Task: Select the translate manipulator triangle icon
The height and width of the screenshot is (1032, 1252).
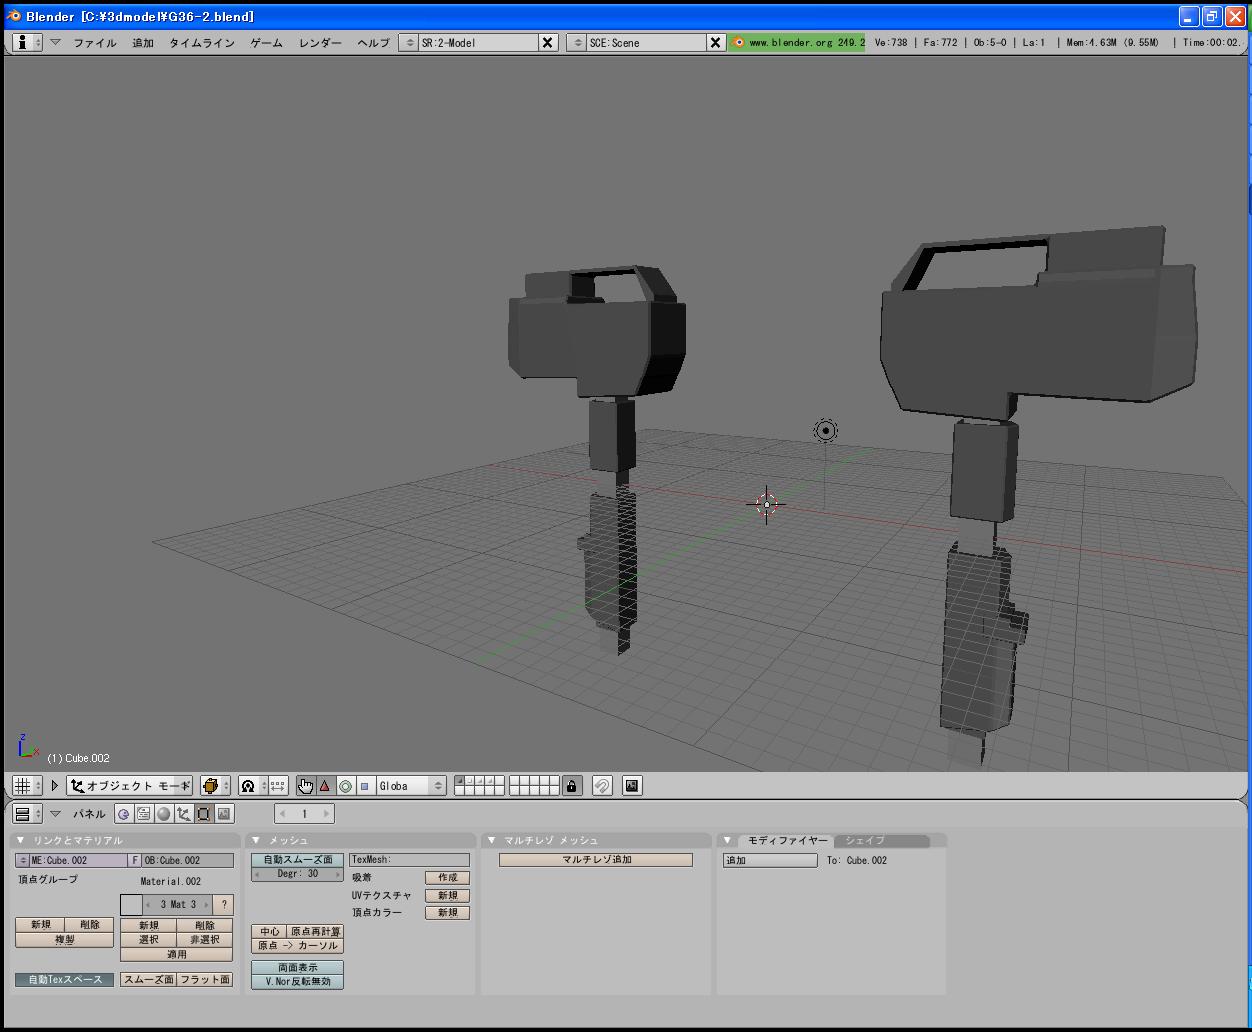Action: pos(325,786)
